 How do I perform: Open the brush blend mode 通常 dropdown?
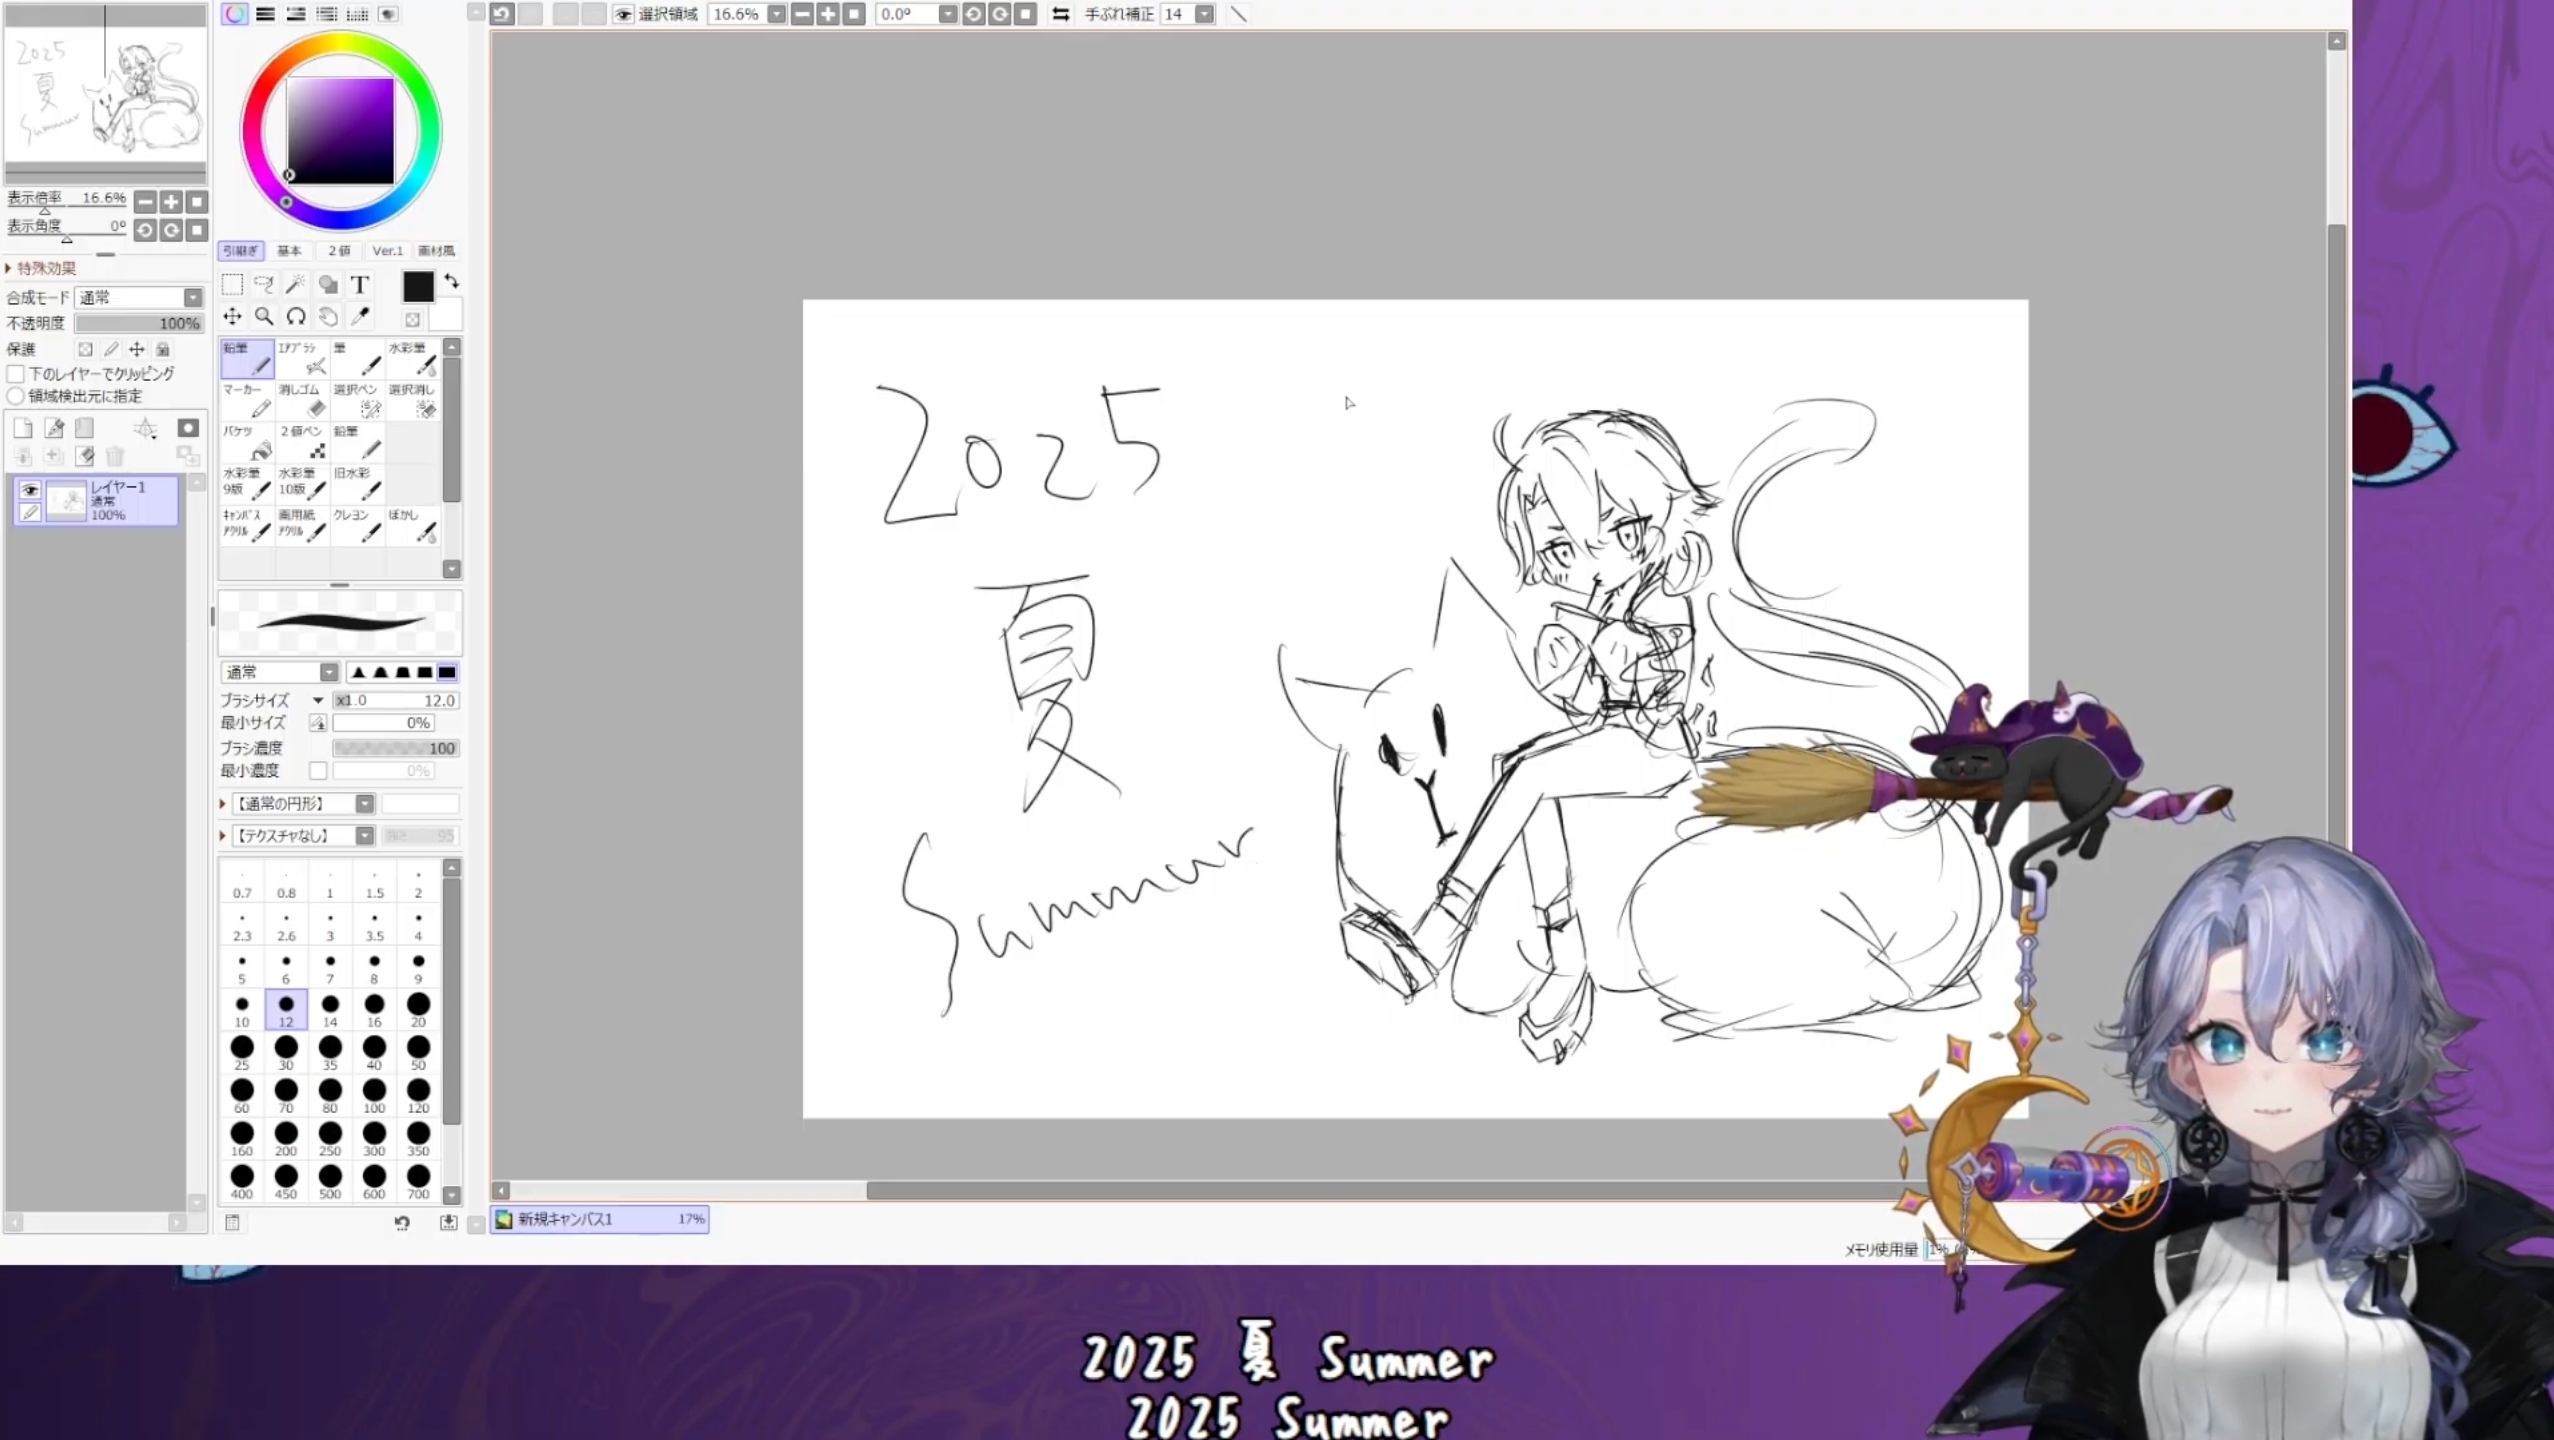click(280, 672)
